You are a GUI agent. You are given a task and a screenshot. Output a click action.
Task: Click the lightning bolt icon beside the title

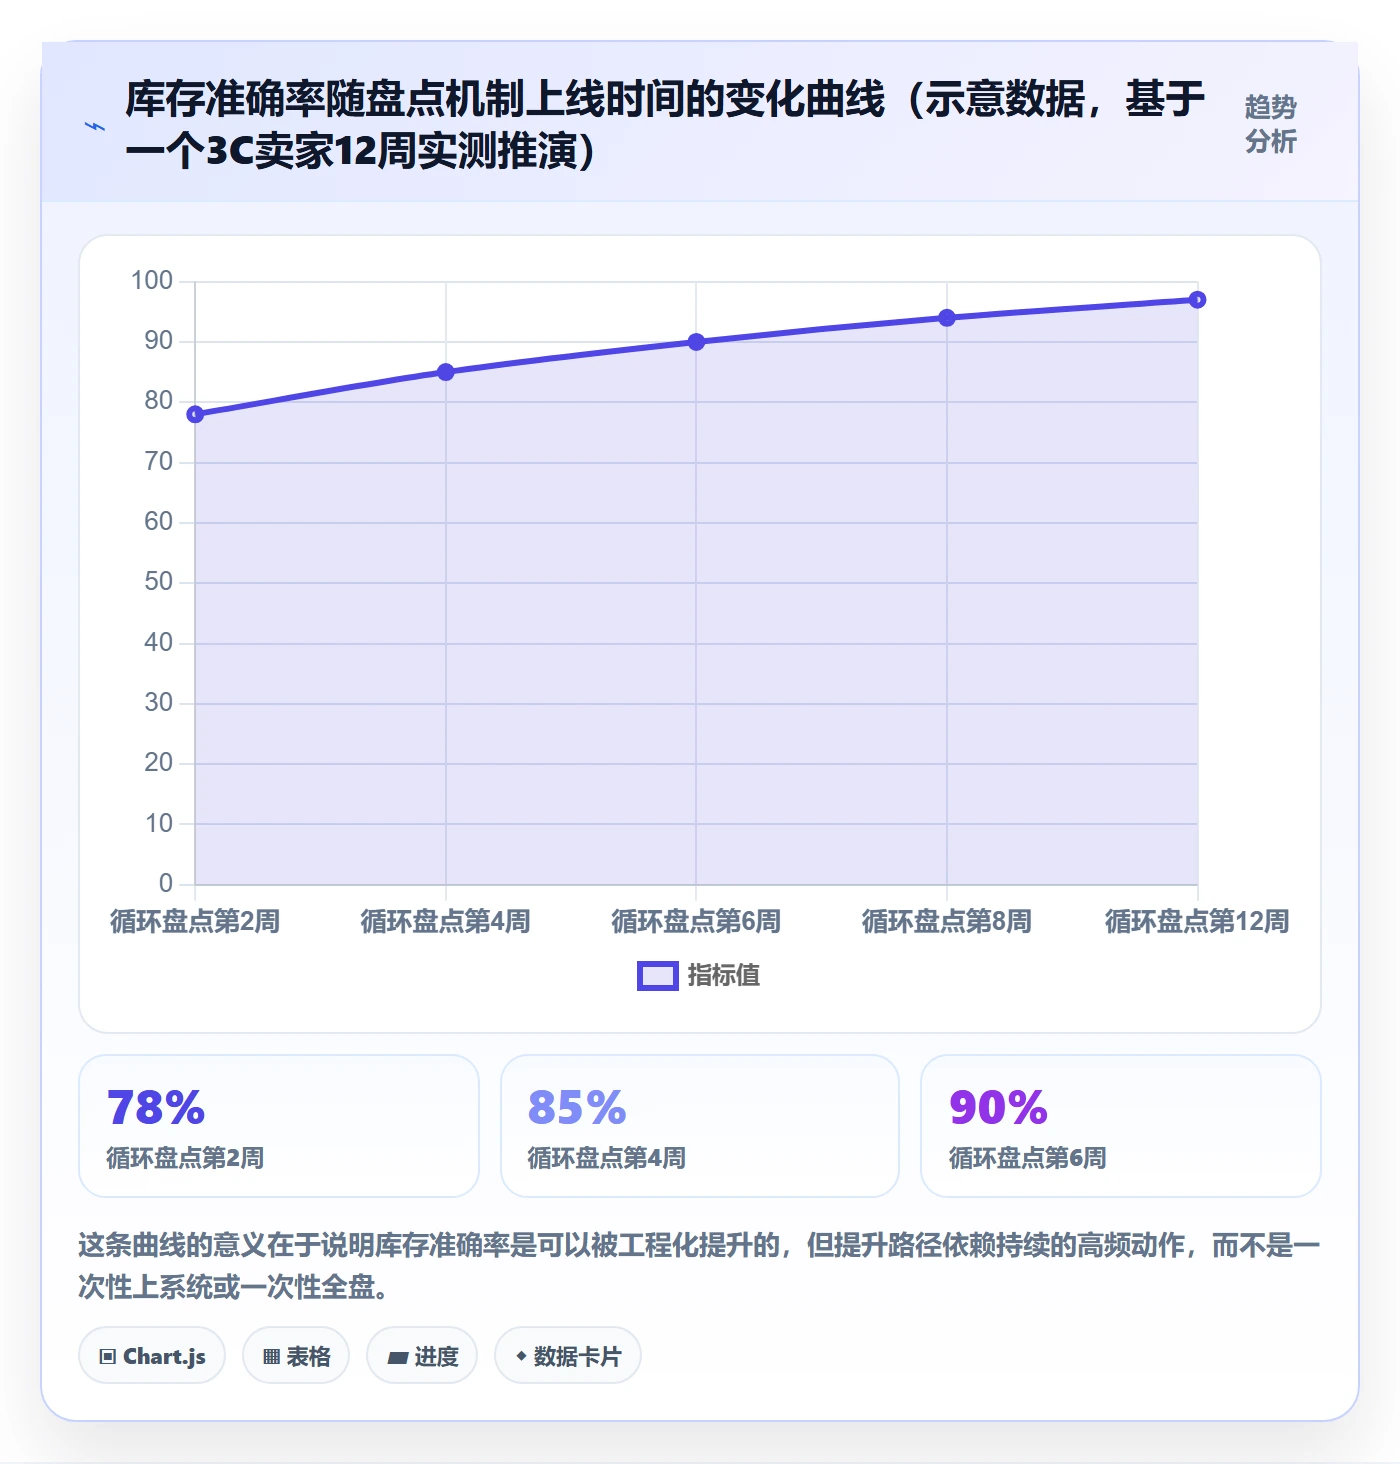click(95, 126)
